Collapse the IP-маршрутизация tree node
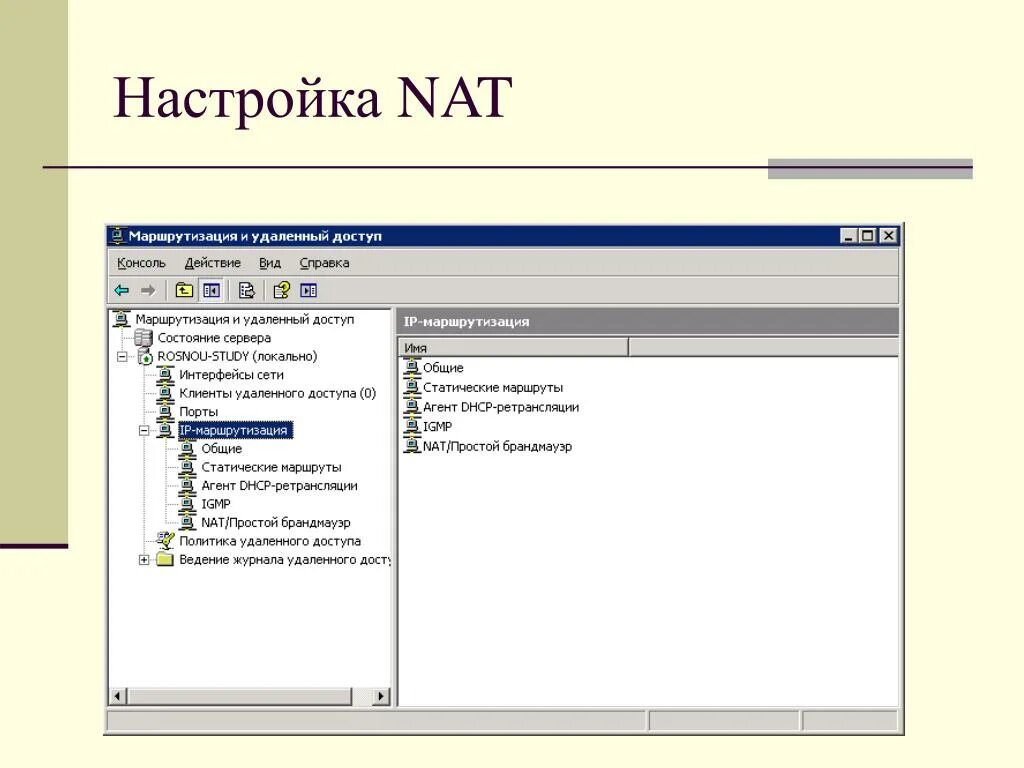Viewport: 1024px width, 768px height. (144, 430)
